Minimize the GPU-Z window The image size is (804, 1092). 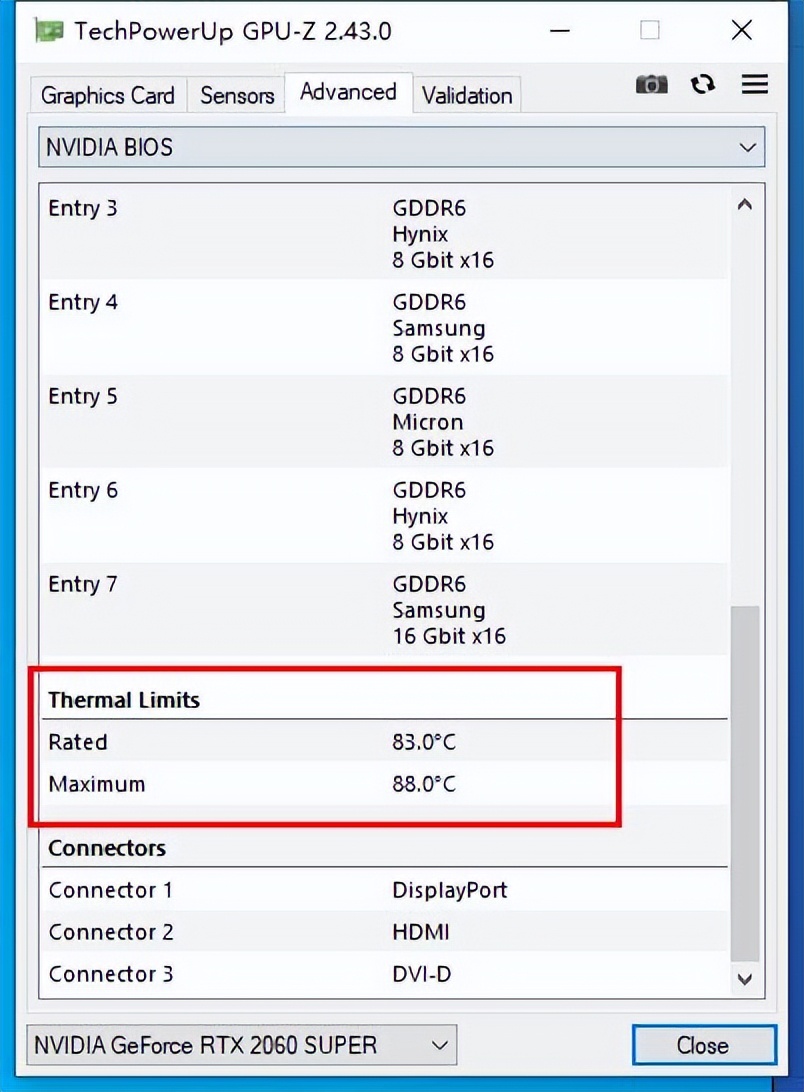[559, 31]
